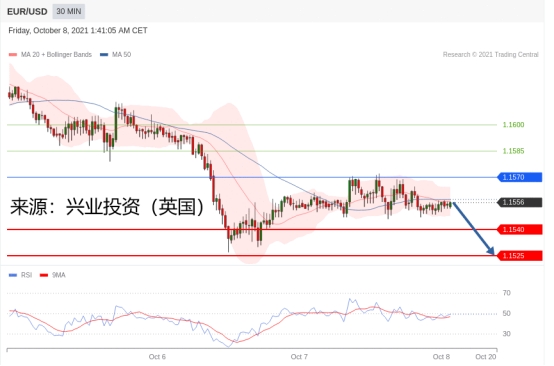Click the Oct 20 date axis label
554x366 pixels.
(x=486, y=357)
